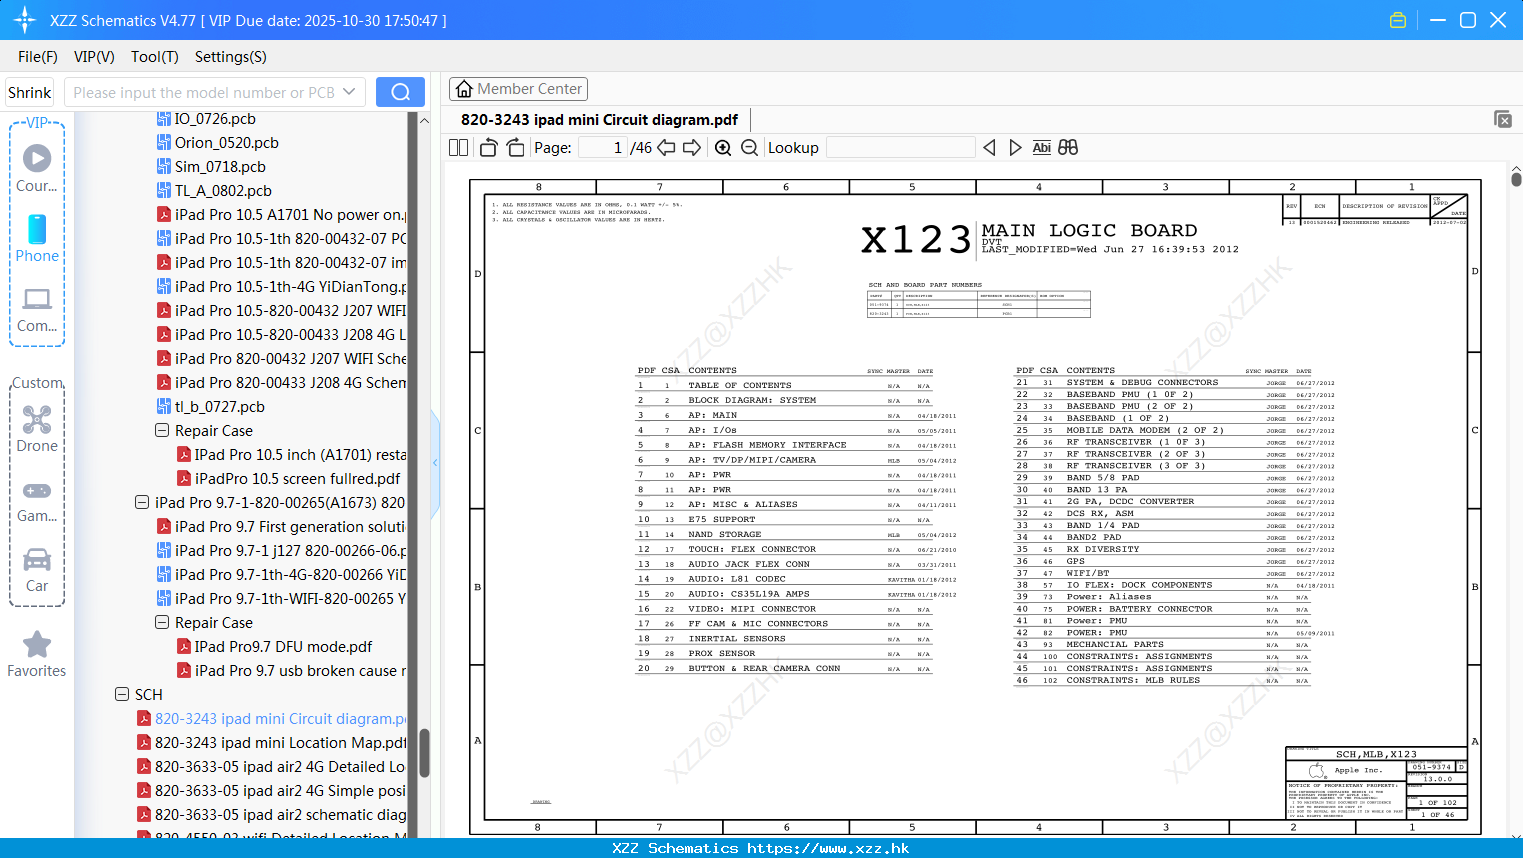Open the Game console category
Image resolution: width=1523 pixels, height=858 pixels.
click(x=37, y=501)
